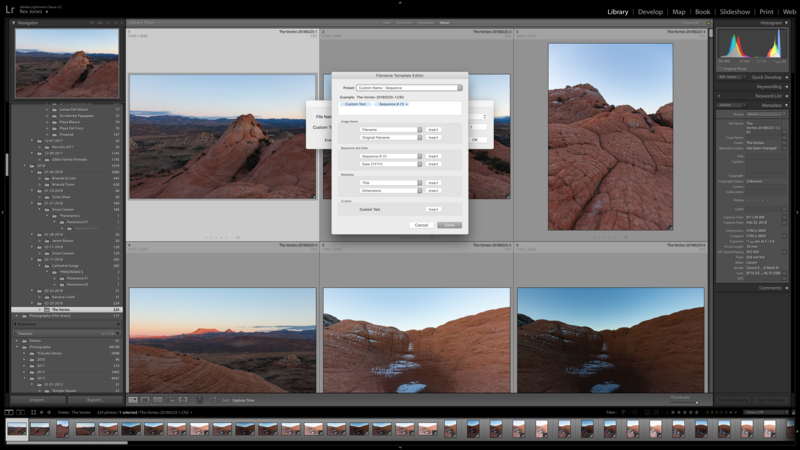Click the Painter spray can tool
This screenshot has height=450, width=800.
[200, 400]
